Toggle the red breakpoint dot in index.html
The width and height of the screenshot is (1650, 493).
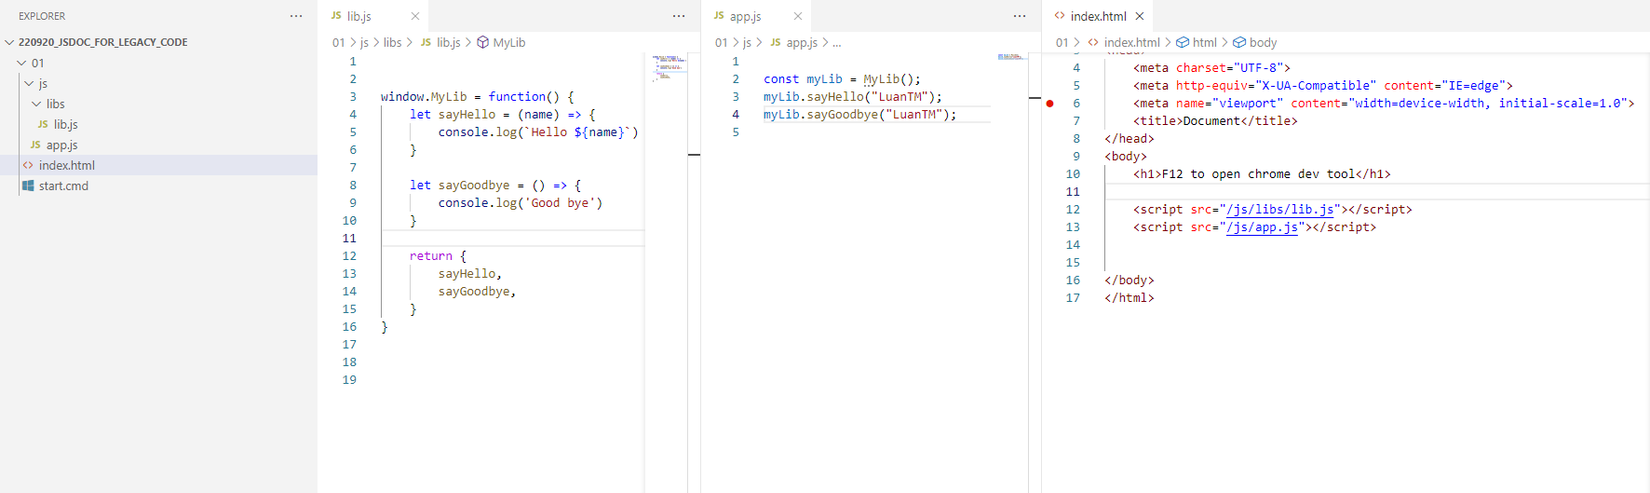1050,103
